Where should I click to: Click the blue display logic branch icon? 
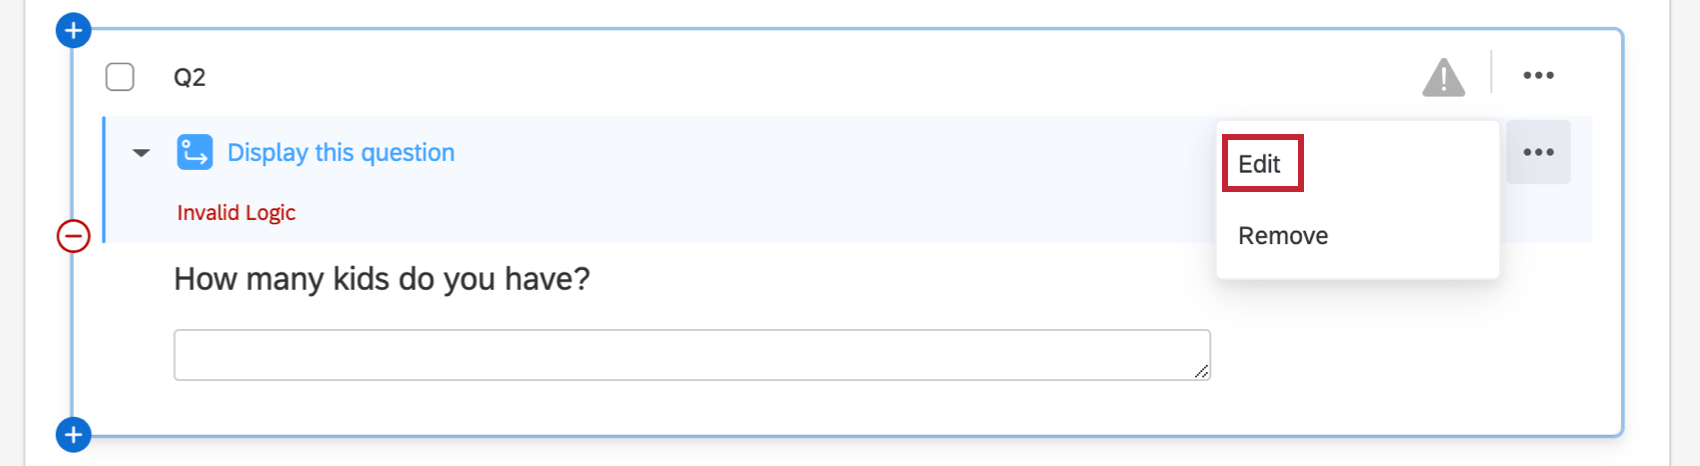[x=194, y=153]
